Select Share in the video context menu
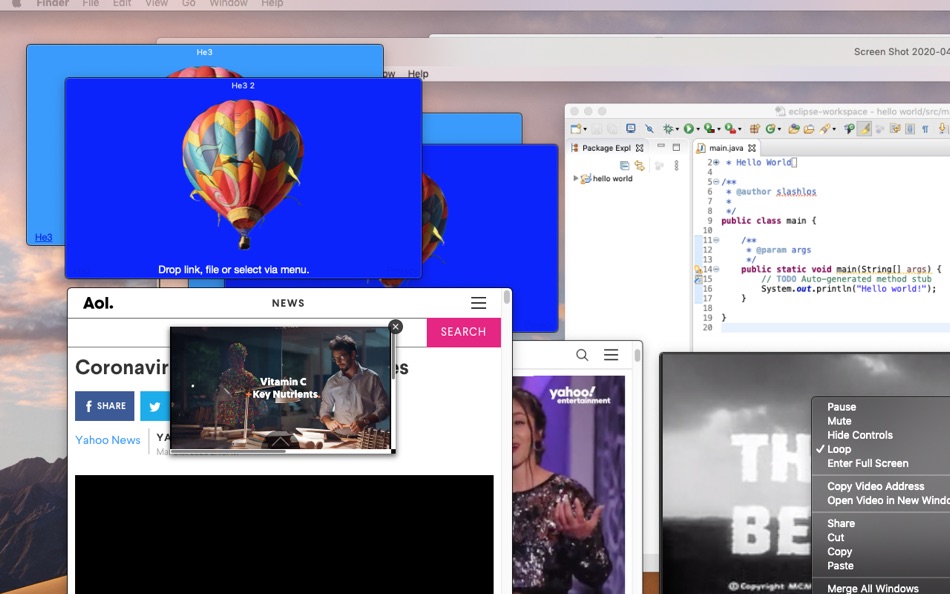950x594 pixels. point(841,523)
